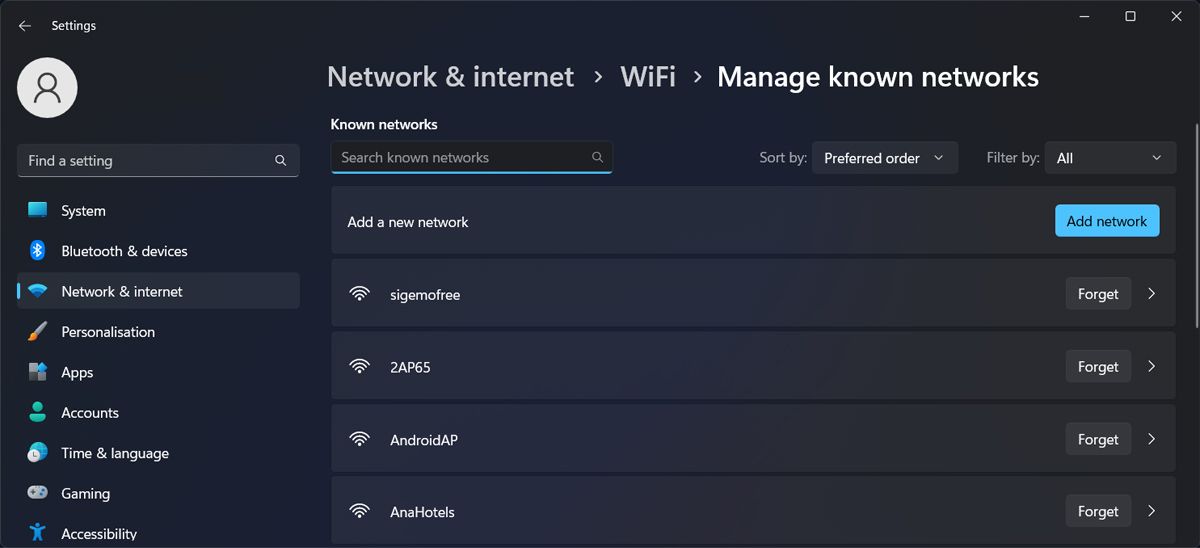Click the Search known networks field

[x=460, y=158]
